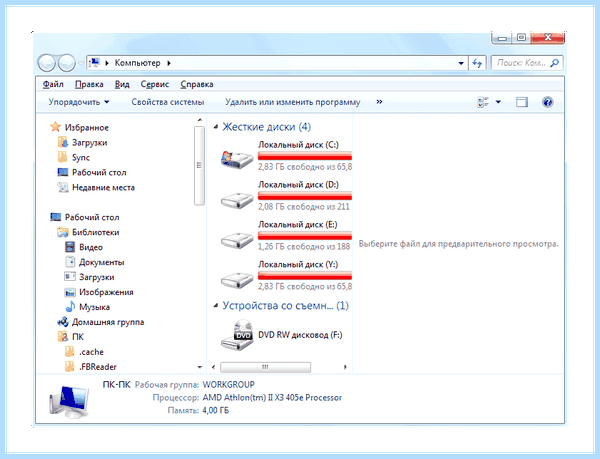Click the computer icon in address bar
The image size is (600, 459).
[94, 63]
